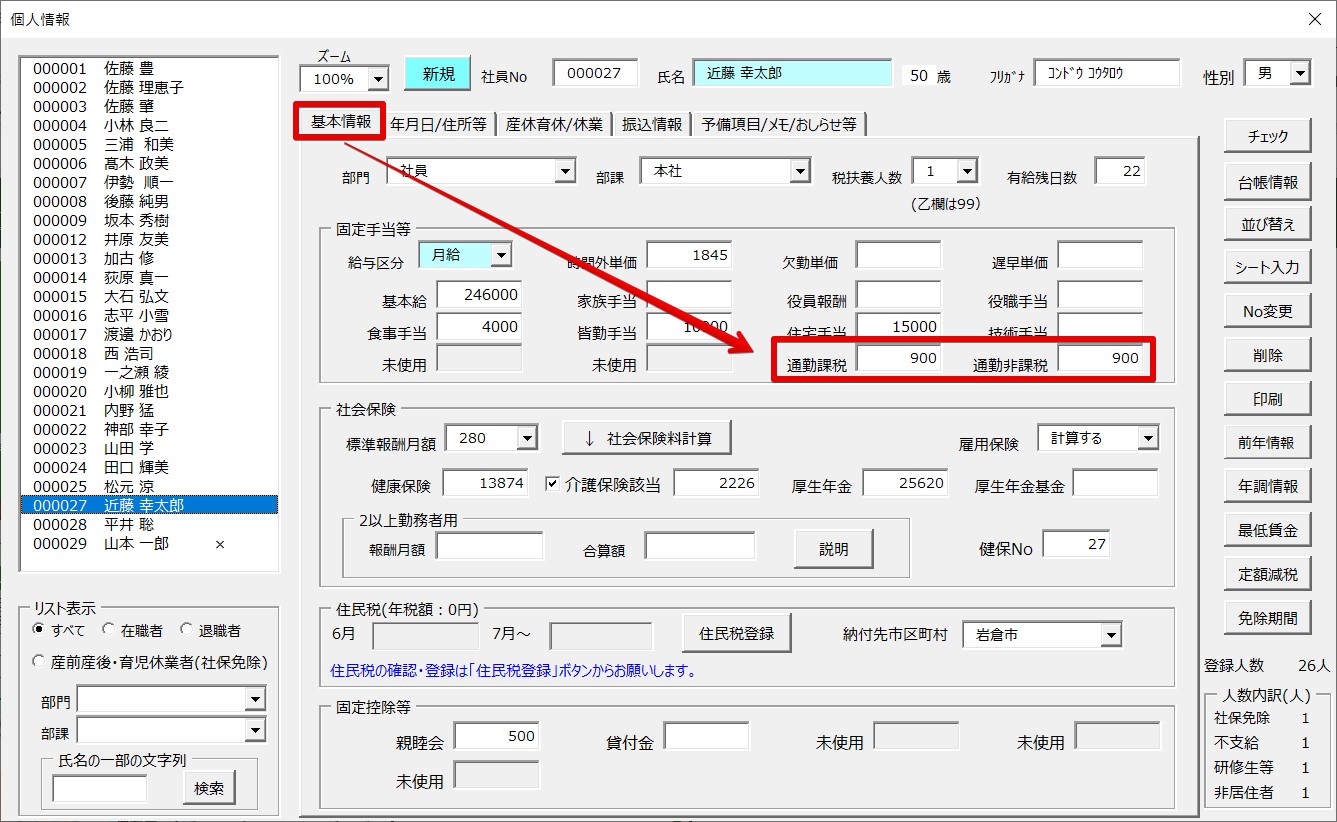The width and height of the screenshot is (1337, 822).
Task: Click the 社会保険料計算 button
Action: [646, 438]
